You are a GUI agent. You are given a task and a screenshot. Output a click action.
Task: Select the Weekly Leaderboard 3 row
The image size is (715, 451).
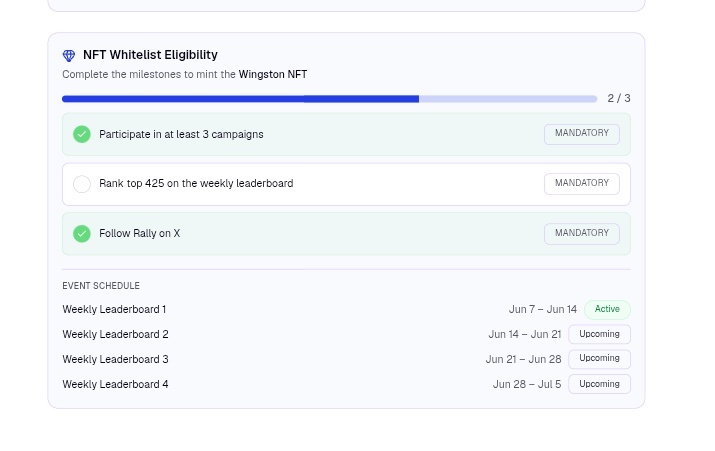pos(346,359)
